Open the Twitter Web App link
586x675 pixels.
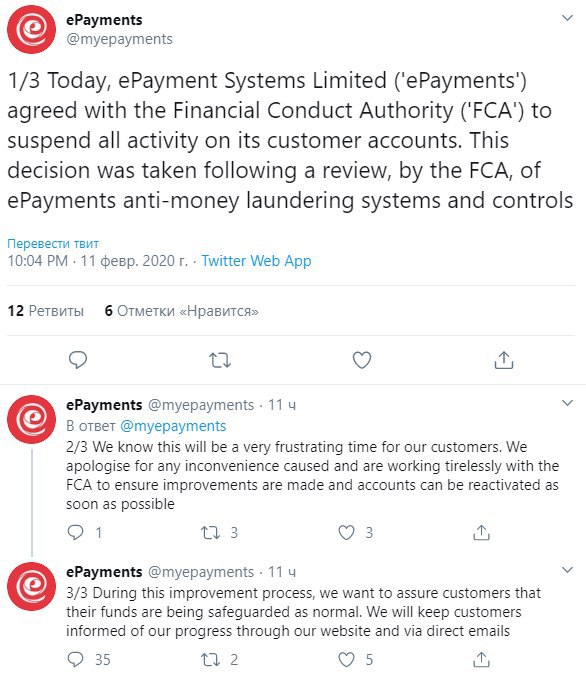[x=256, y=261]
